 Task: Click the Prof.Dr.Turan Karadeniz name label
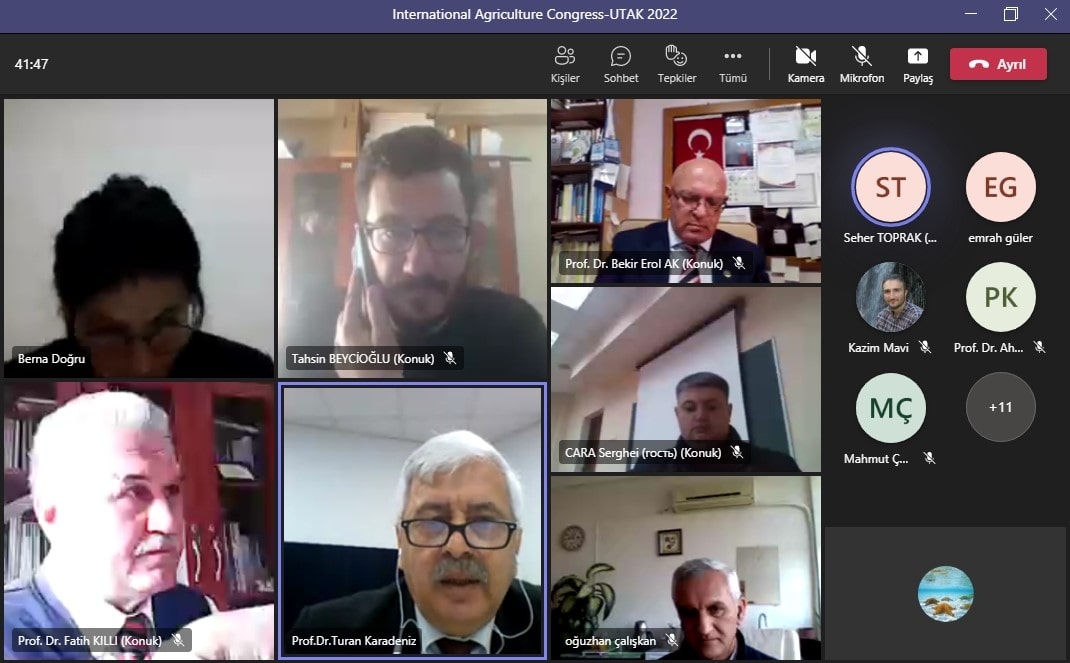[x=353, y=640]
